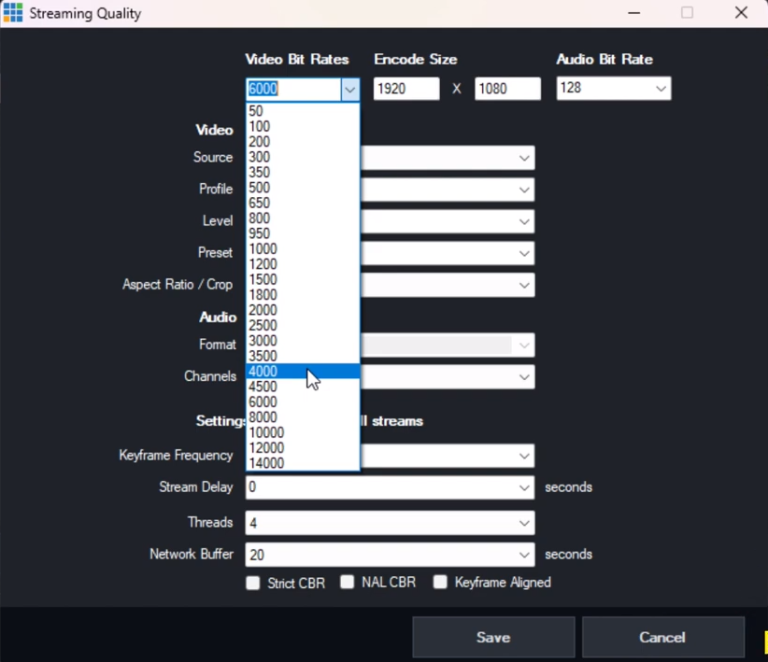This screenshot has height=662, width=768.
Task: Open the Network Buffer dropdown
Action: (x=390, y=555)
